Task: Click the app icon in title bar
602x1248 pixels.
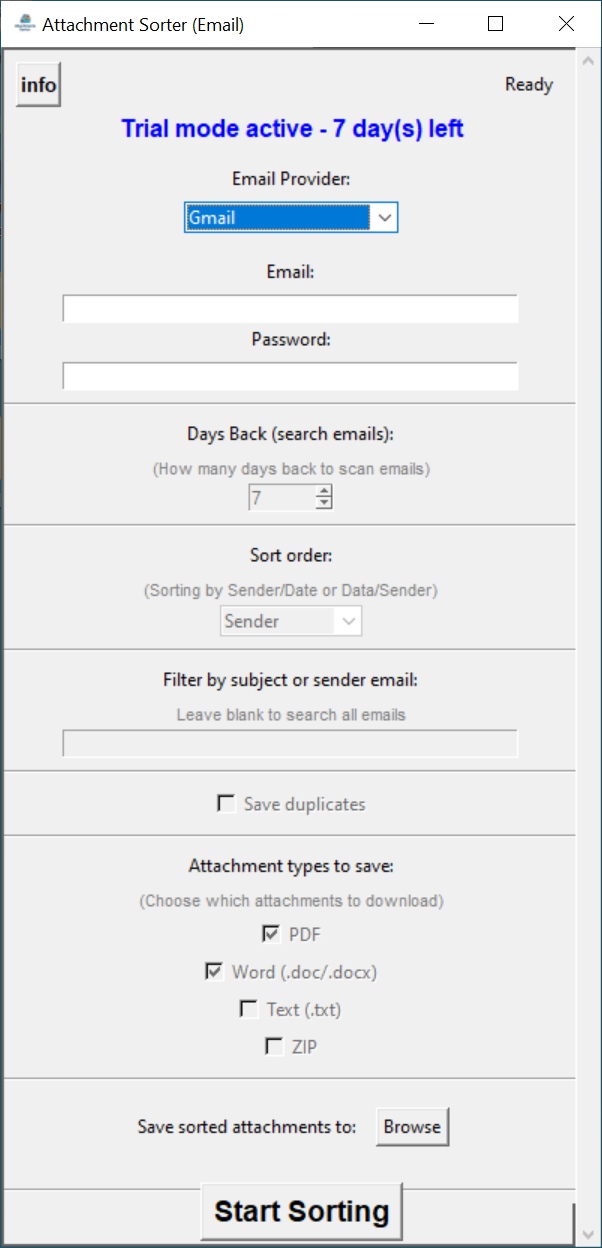Action: tap(25, 24)
